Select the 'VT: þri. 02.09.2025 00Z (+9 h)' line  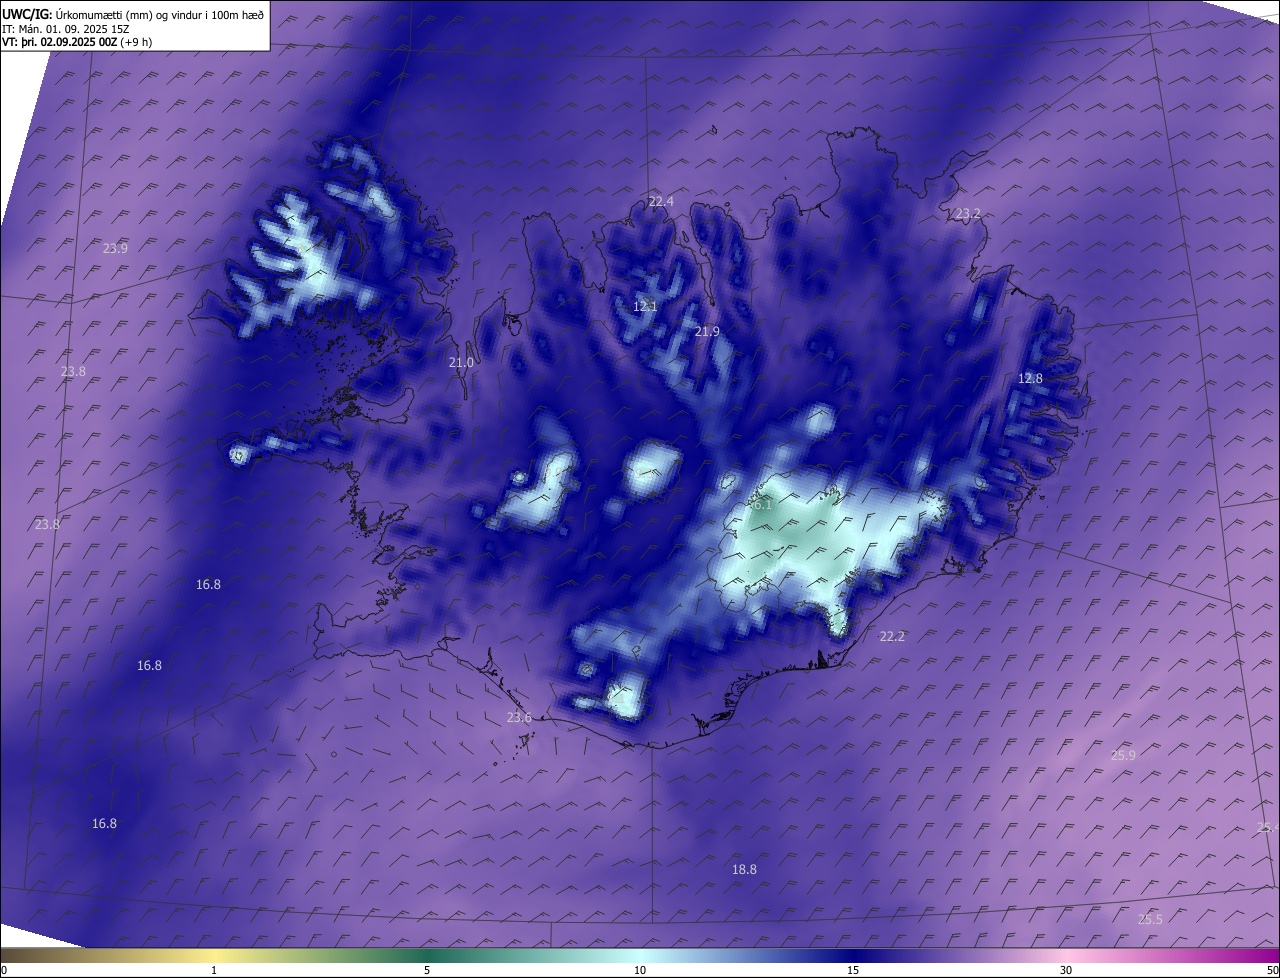click(x=77, y=43)
